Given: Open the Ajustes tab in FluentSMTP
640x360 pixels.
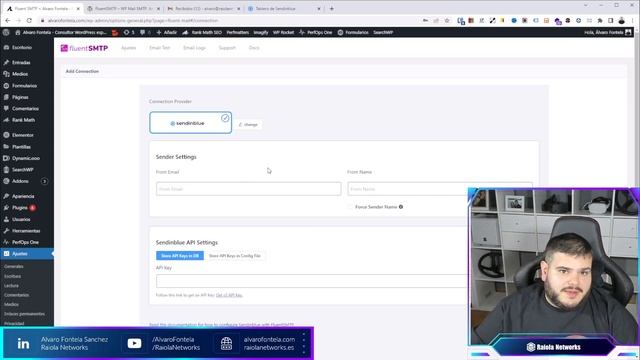Looking at the screenshot, I should 129,48.
